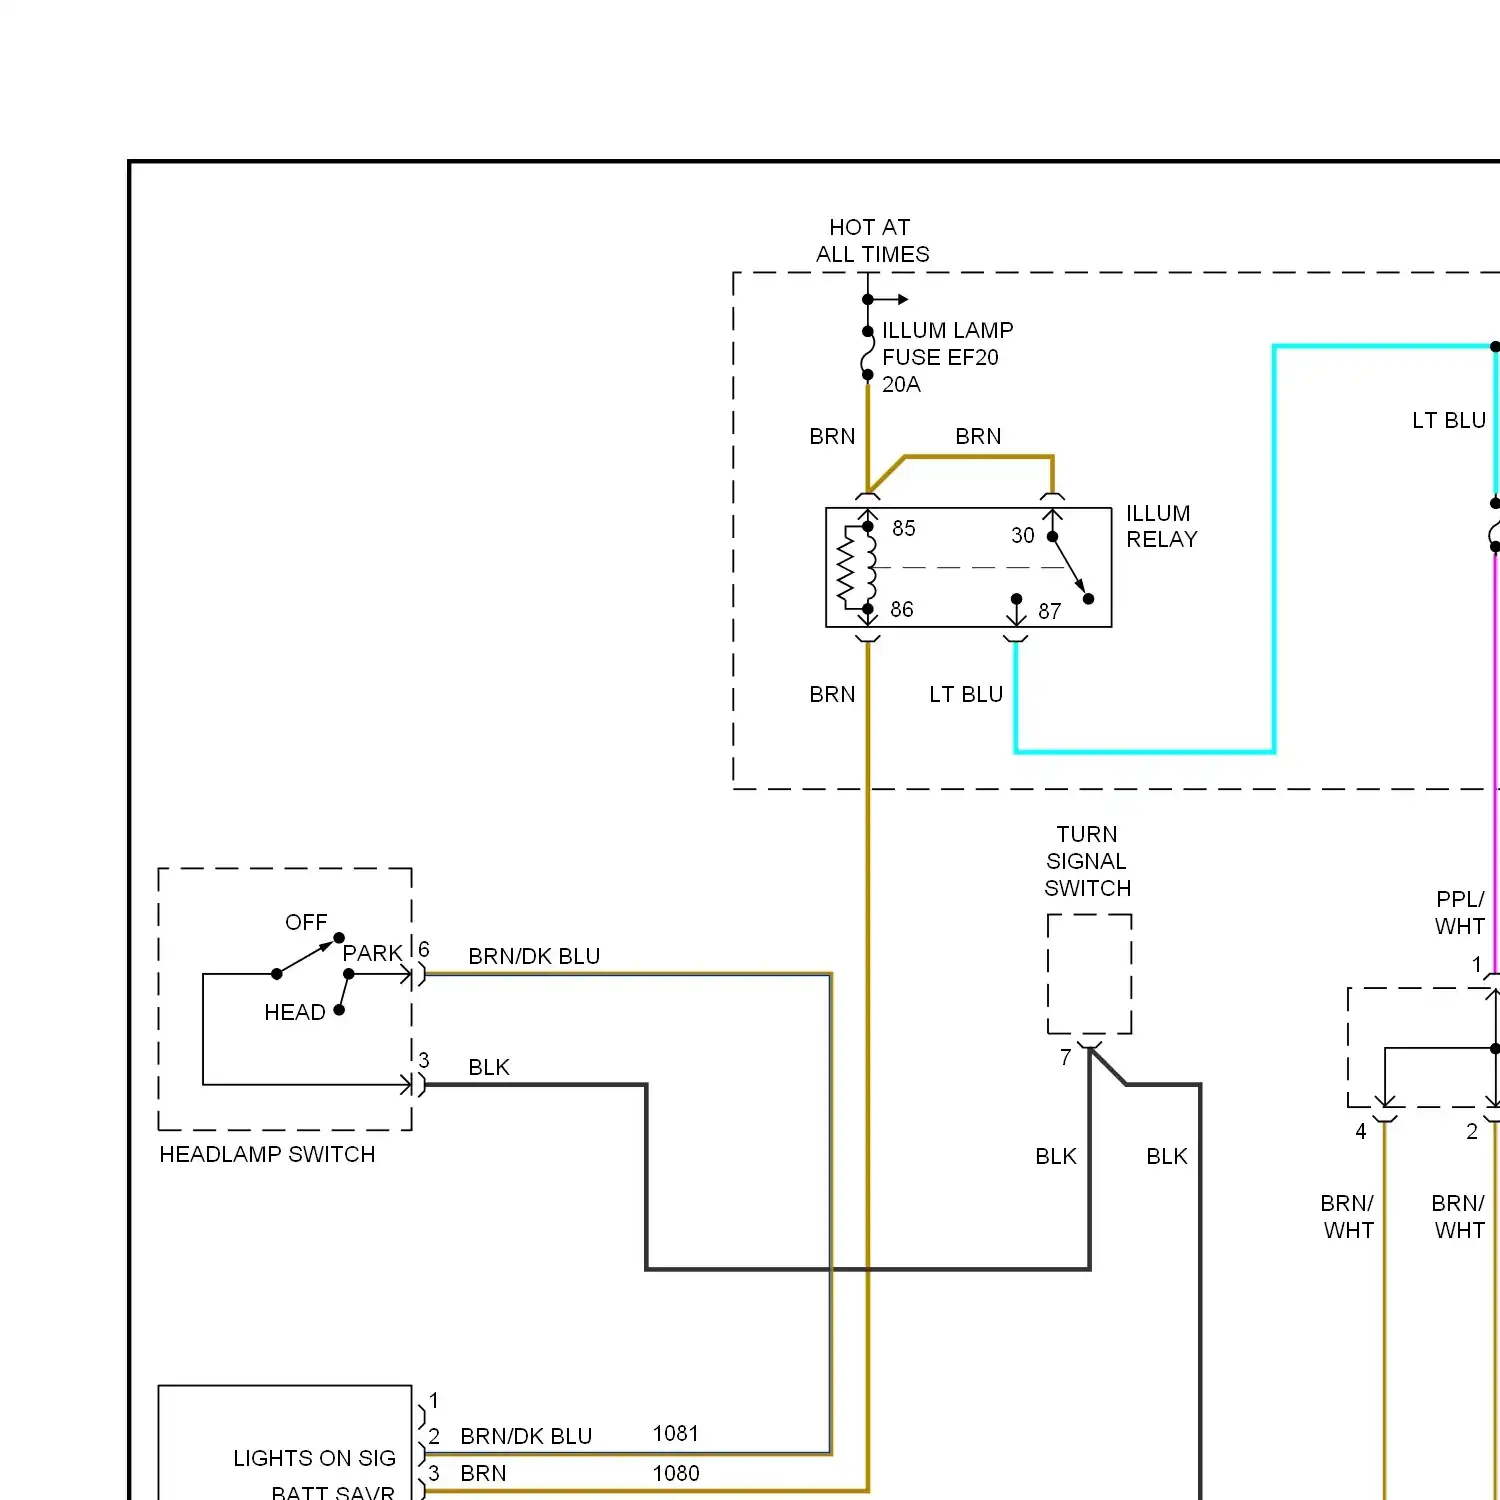
Task: Click the turn signal switch dashed box
Action: [x=1089, y=974]
